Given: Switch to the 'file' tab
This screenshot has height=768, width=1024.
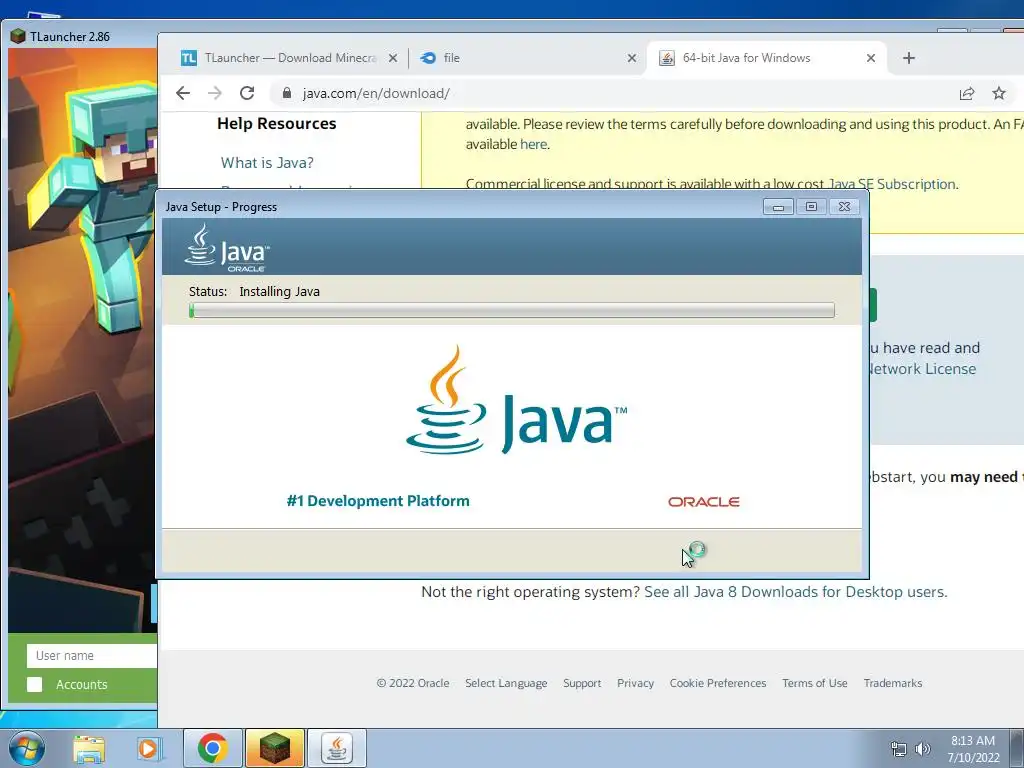Looking at the screenshot, I should pyautogui.click(x=527, y=58).
